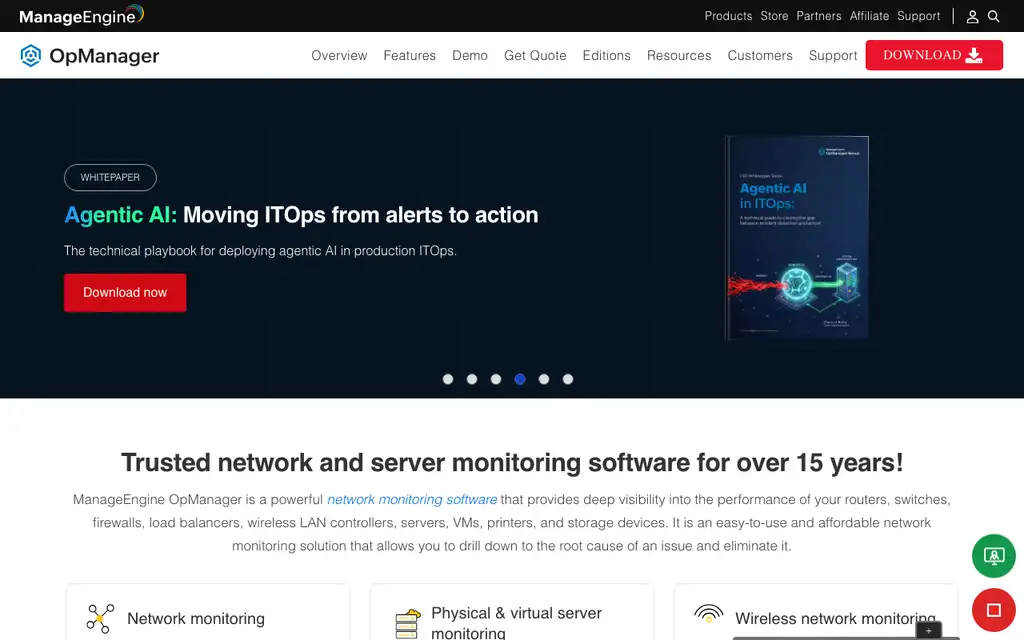Open the Editions page
The image size is (1024, 640).
click(606, 56)
